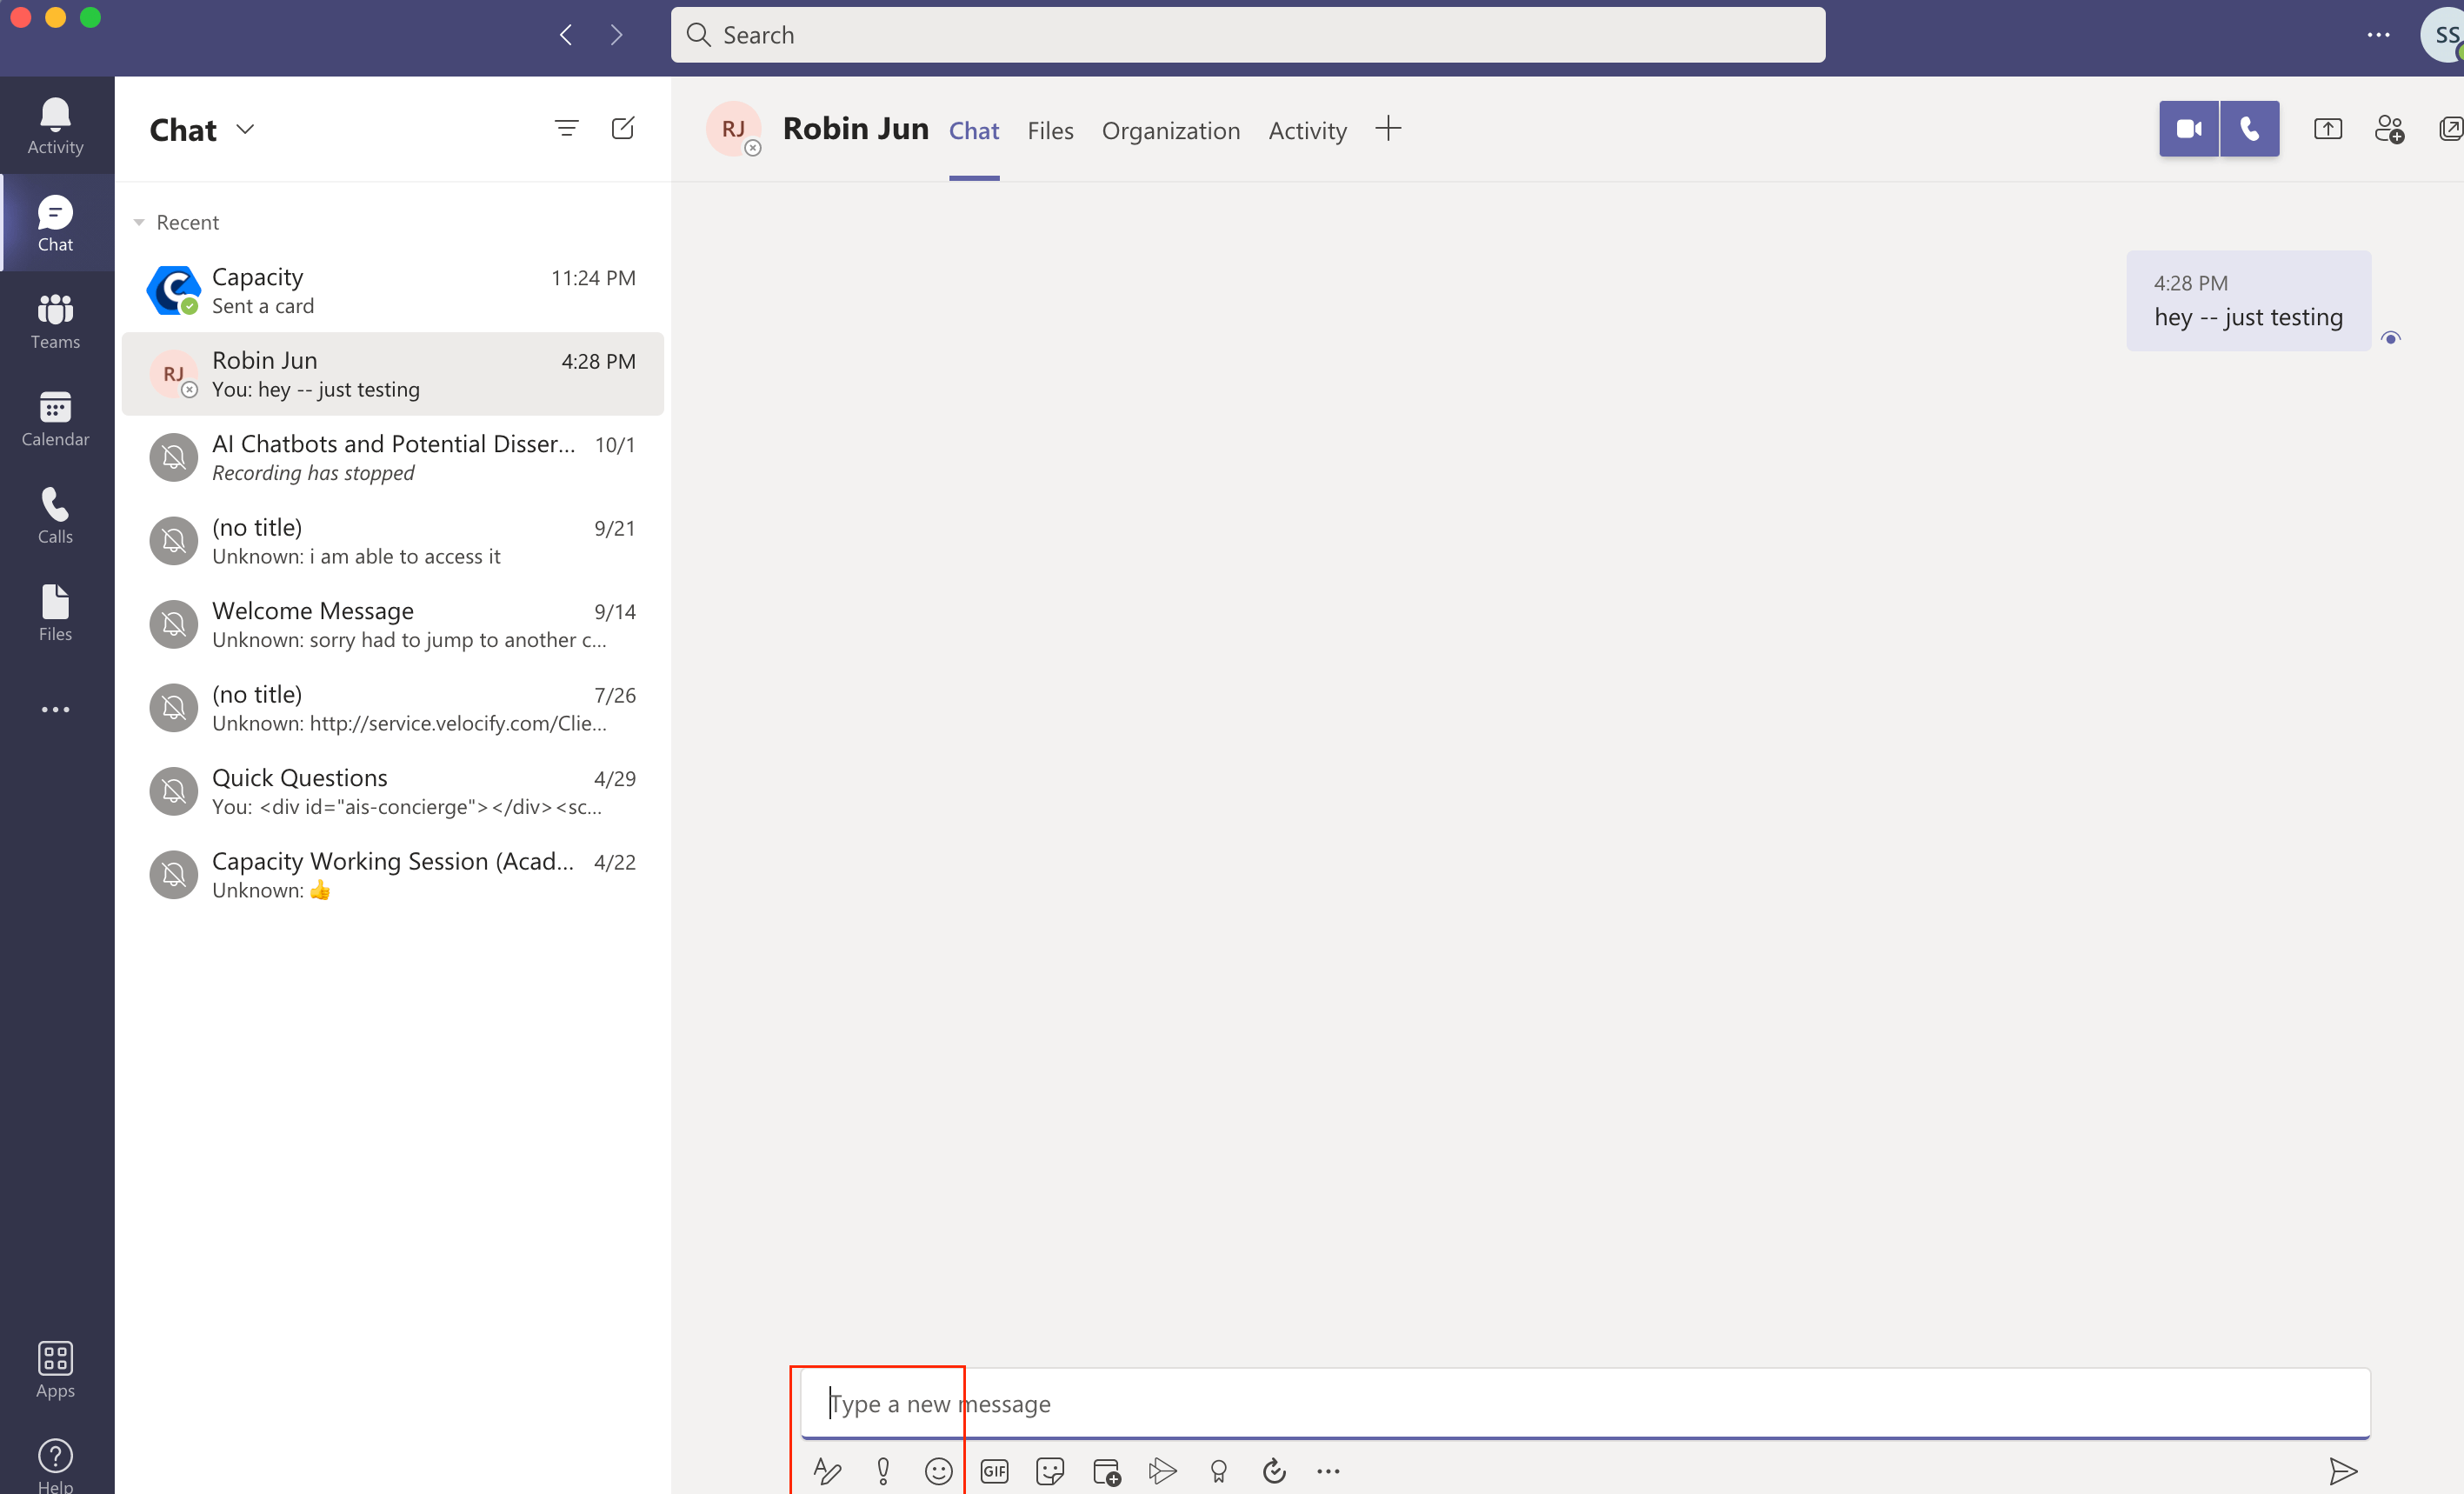The width and height of the screenshot is (2464, 1494).
Task: Open the Organization tab
Action: 1170,131
